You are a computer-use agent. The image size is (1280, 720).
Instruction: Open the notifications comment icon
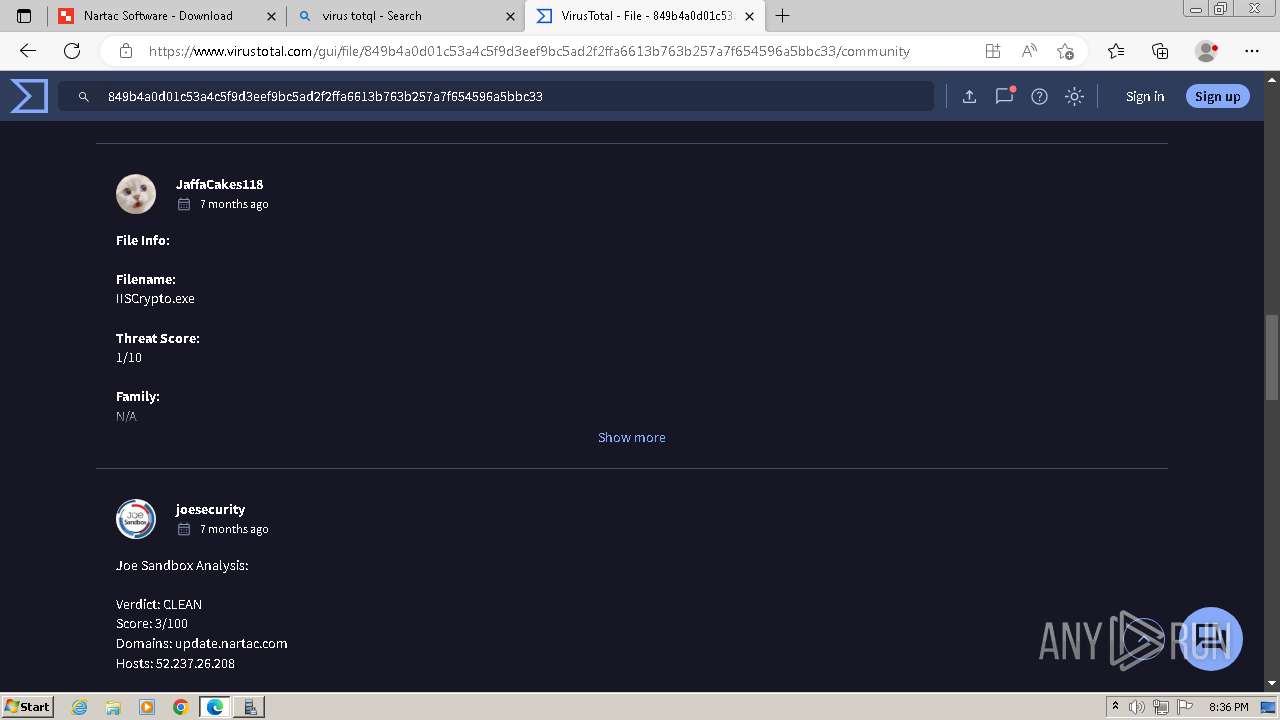(1004, 96)
